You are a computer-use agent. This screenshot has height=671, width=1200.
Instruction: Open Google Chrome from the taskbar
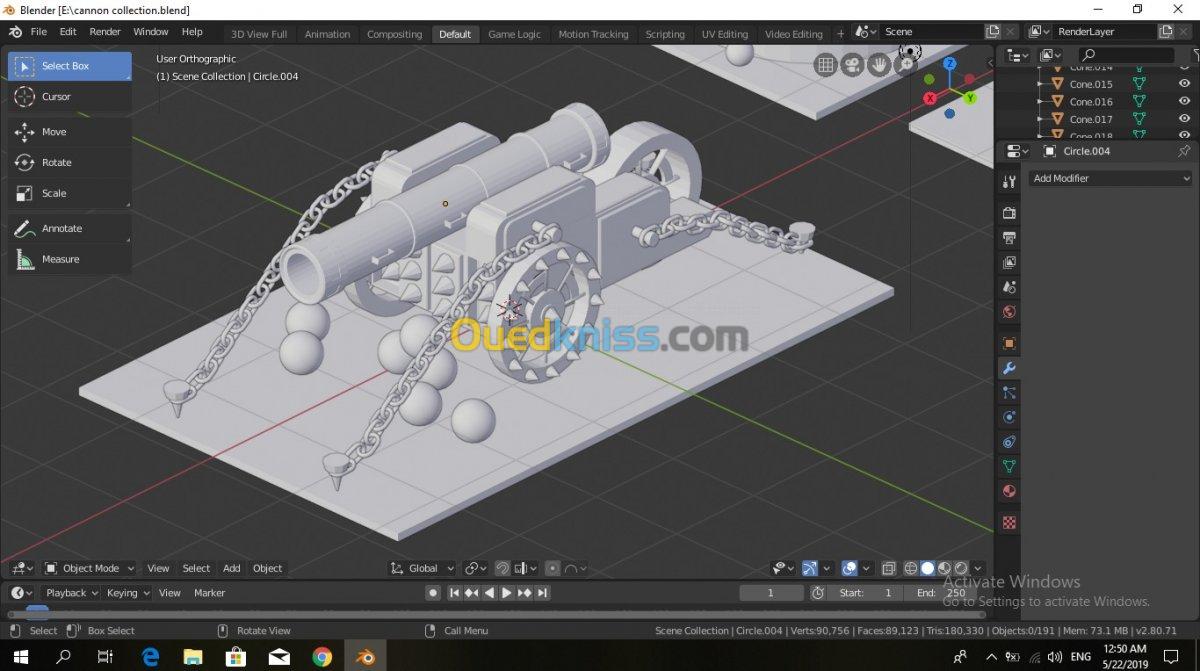pos(322,657)
